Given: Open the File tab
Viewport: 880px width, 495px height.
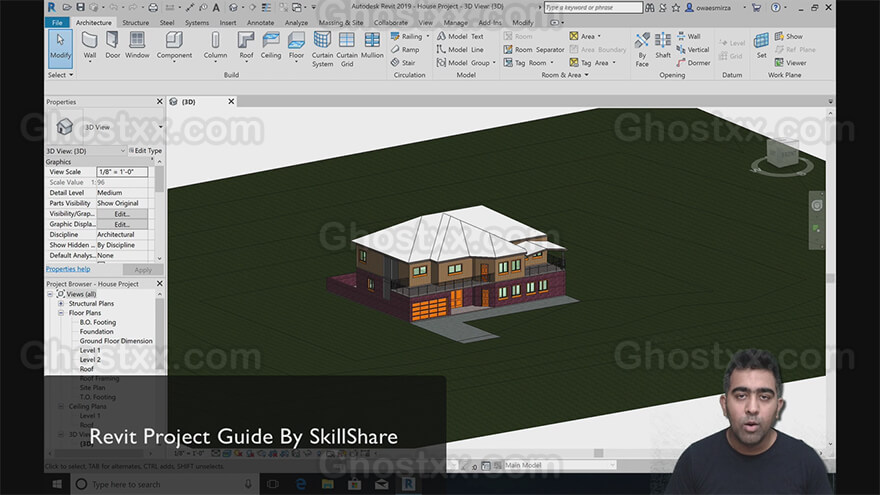Looking at the screenshot, I should (x=57, y=22).
